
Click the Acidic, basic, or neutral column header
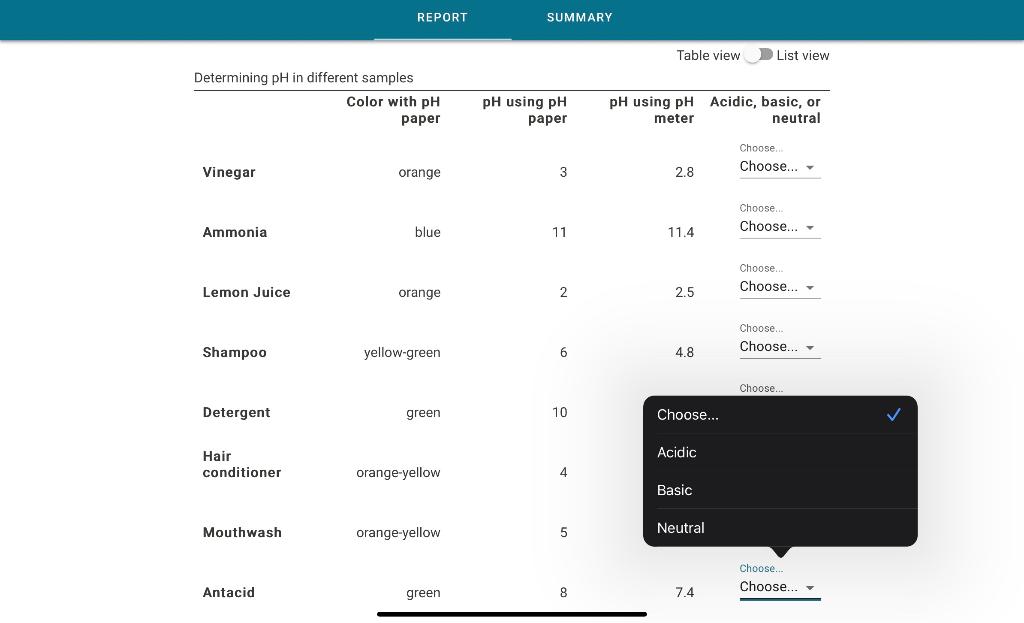coord(764,110)
